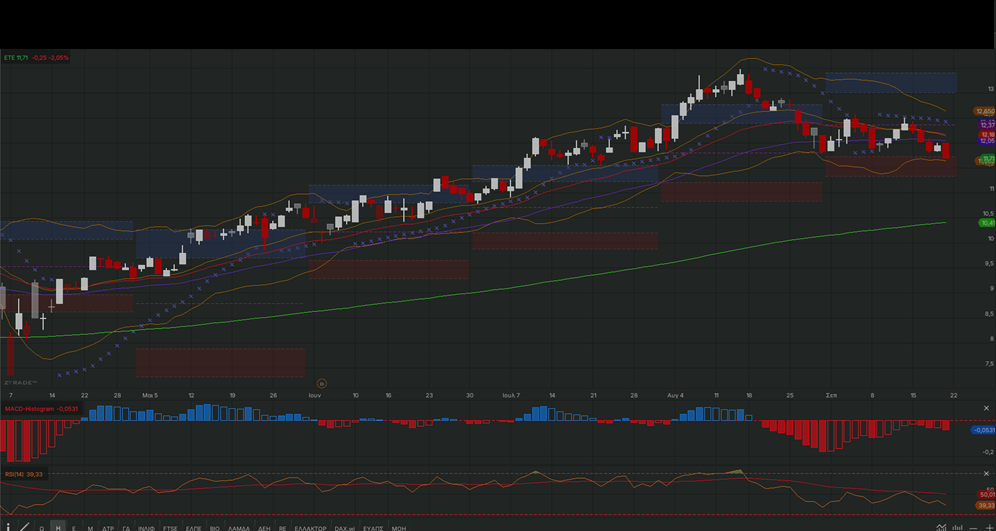The width and height of the screenshot is (996, 531).
Task: Select the M (monthly) timeframe button
Action: tap(90, 528)
